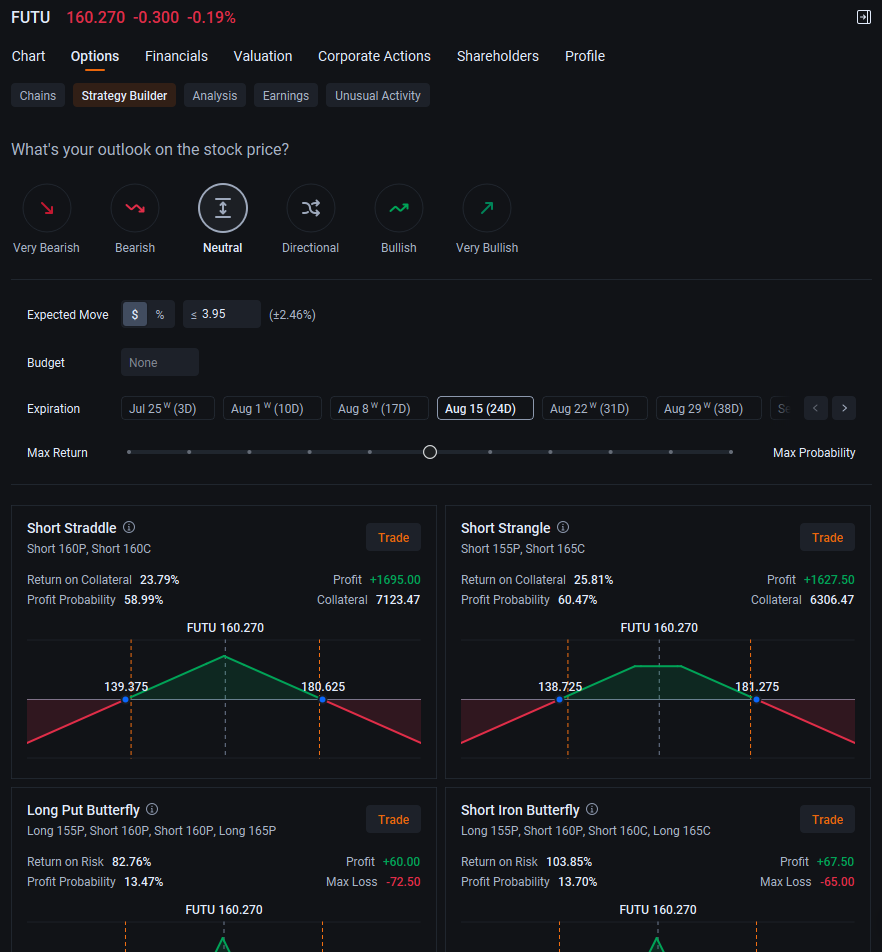
Task: Select the Aug 8 (17D) expiration
Action: click(x=379, y=409)
